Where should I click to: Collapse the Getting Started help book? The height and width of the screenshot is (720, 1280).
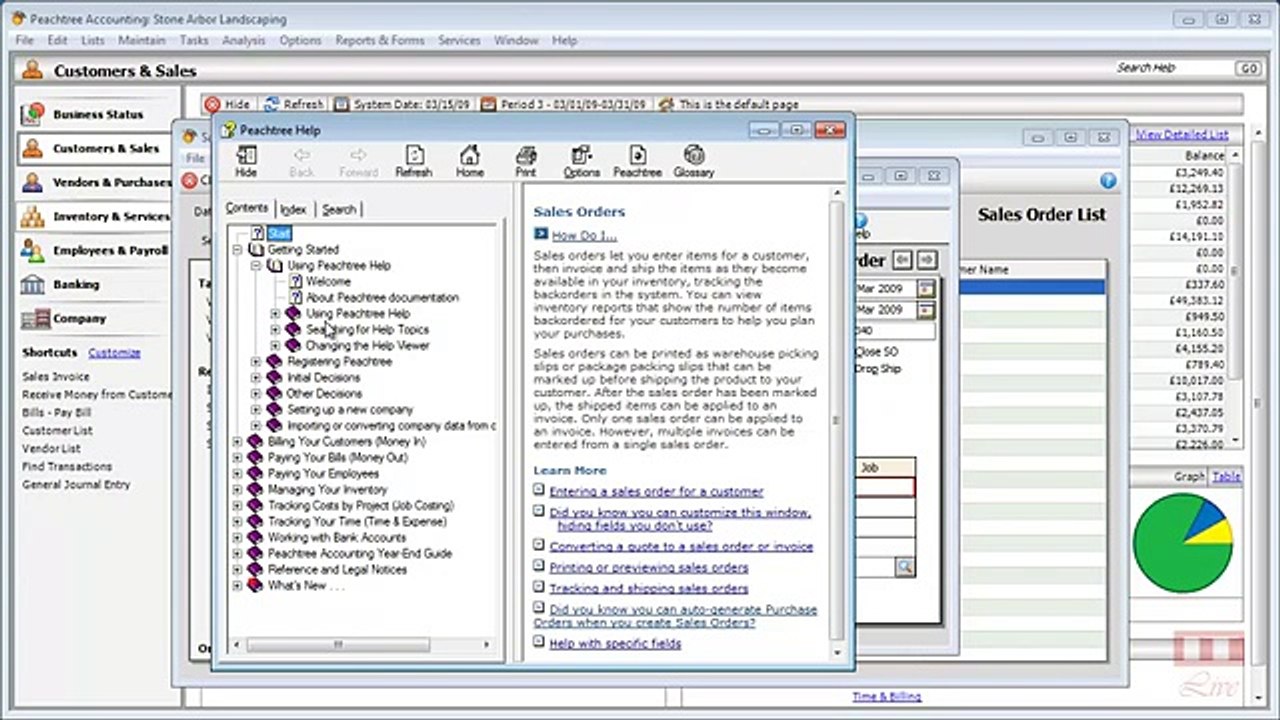coord(237,249)
